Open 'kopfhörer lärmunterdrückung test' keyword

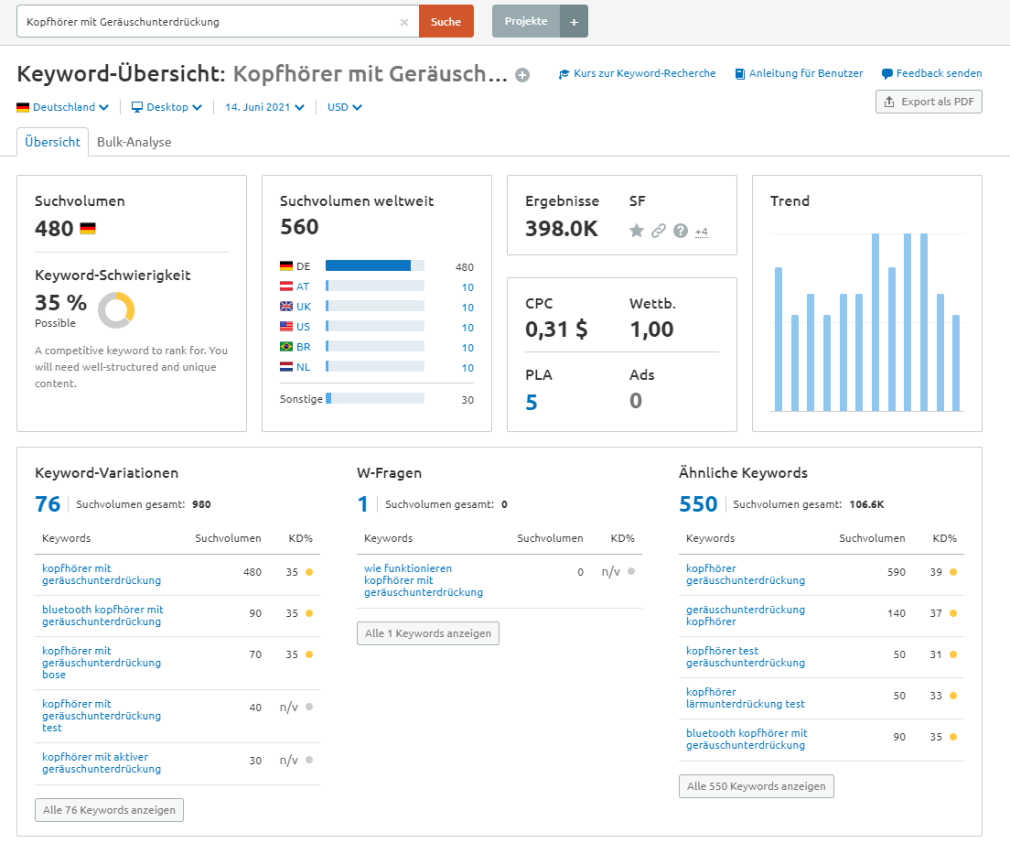pos(745,698)
